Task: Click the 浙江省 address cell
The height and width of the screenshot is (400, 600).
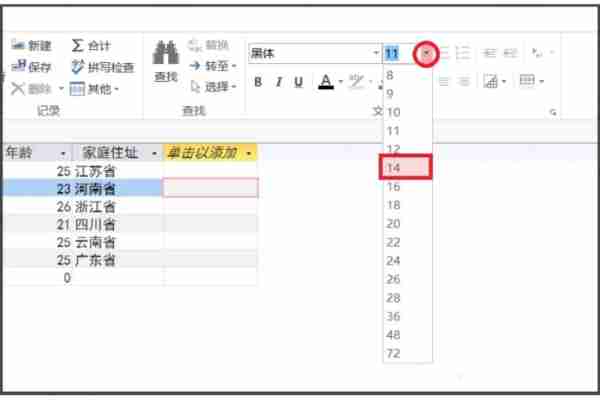Action: pos(117,207)
